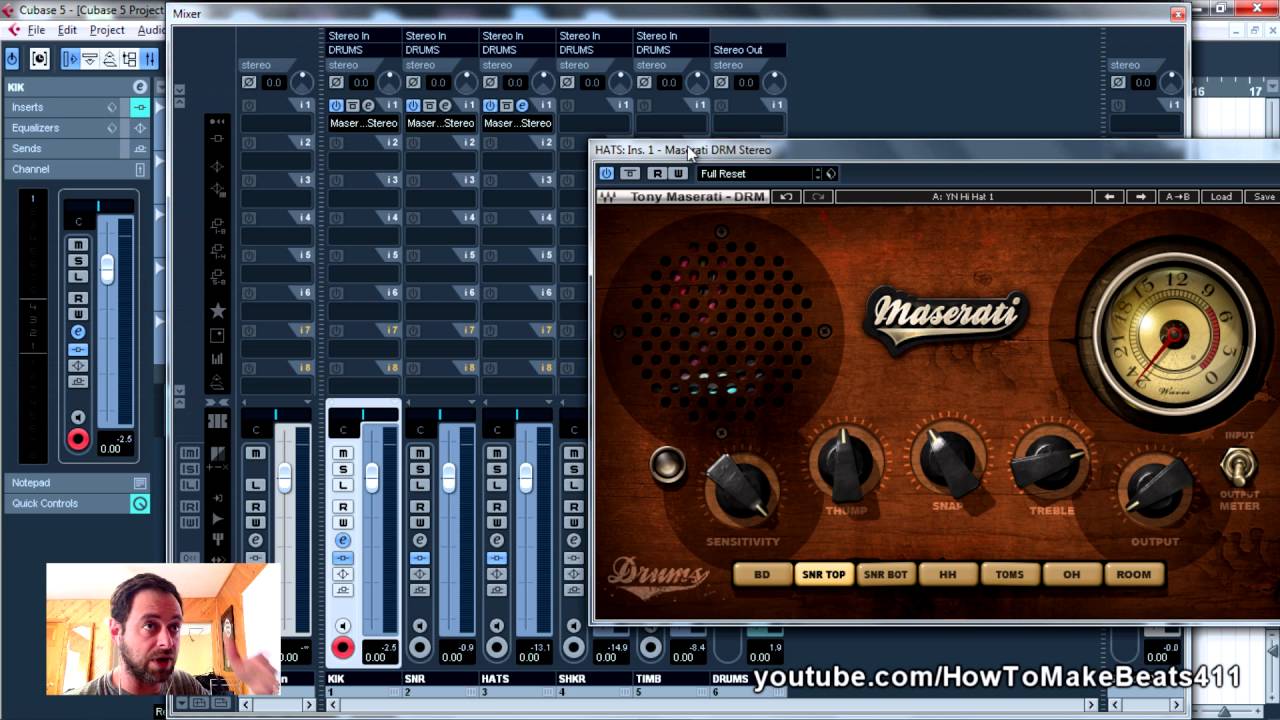The height and width of the screenshot is (720, 1280).
Task: Click the KIK edit channel 'e' icon in inspector header
Action: click(139, 87)
